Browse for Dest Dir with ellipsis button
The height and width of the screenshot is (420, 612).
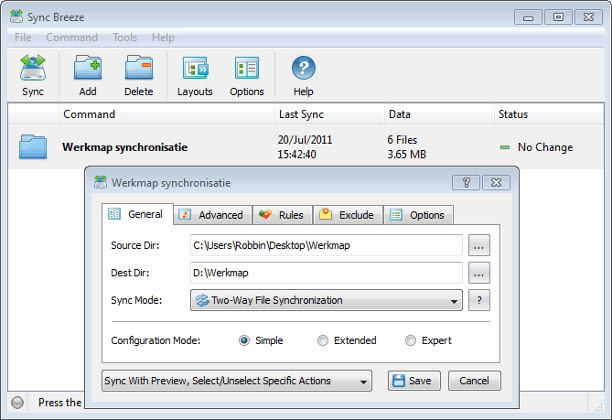coord(479,273)
